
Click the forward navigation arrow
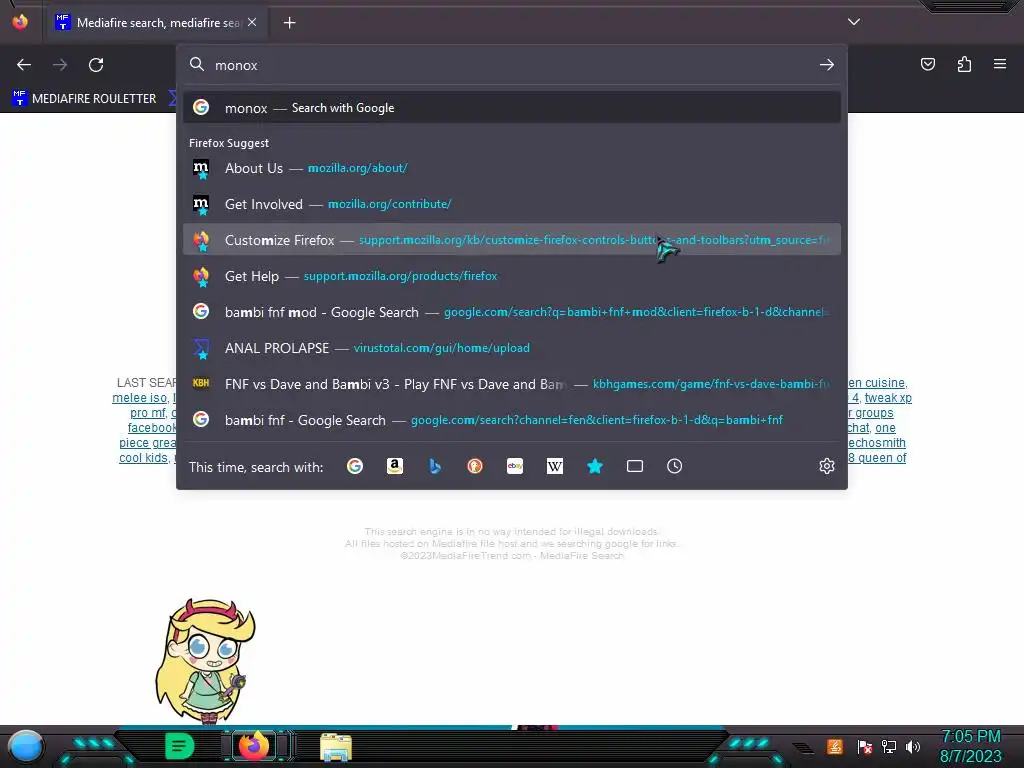pyautogui.click(x=60, y=65)
